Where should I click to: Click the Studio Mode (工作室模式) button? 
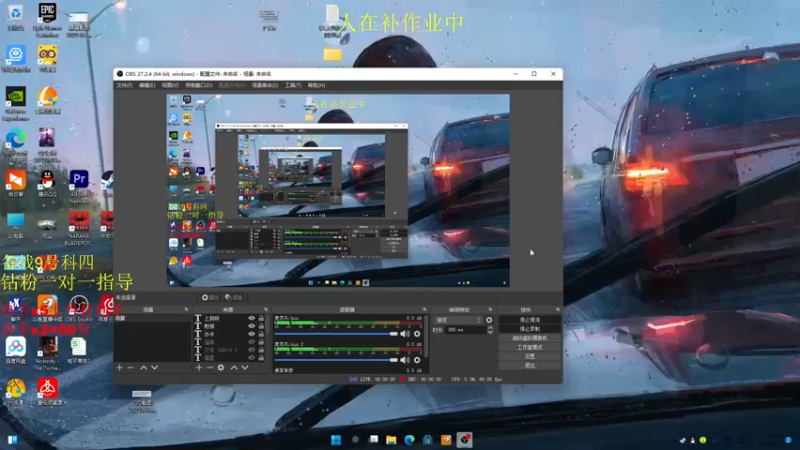530,347
